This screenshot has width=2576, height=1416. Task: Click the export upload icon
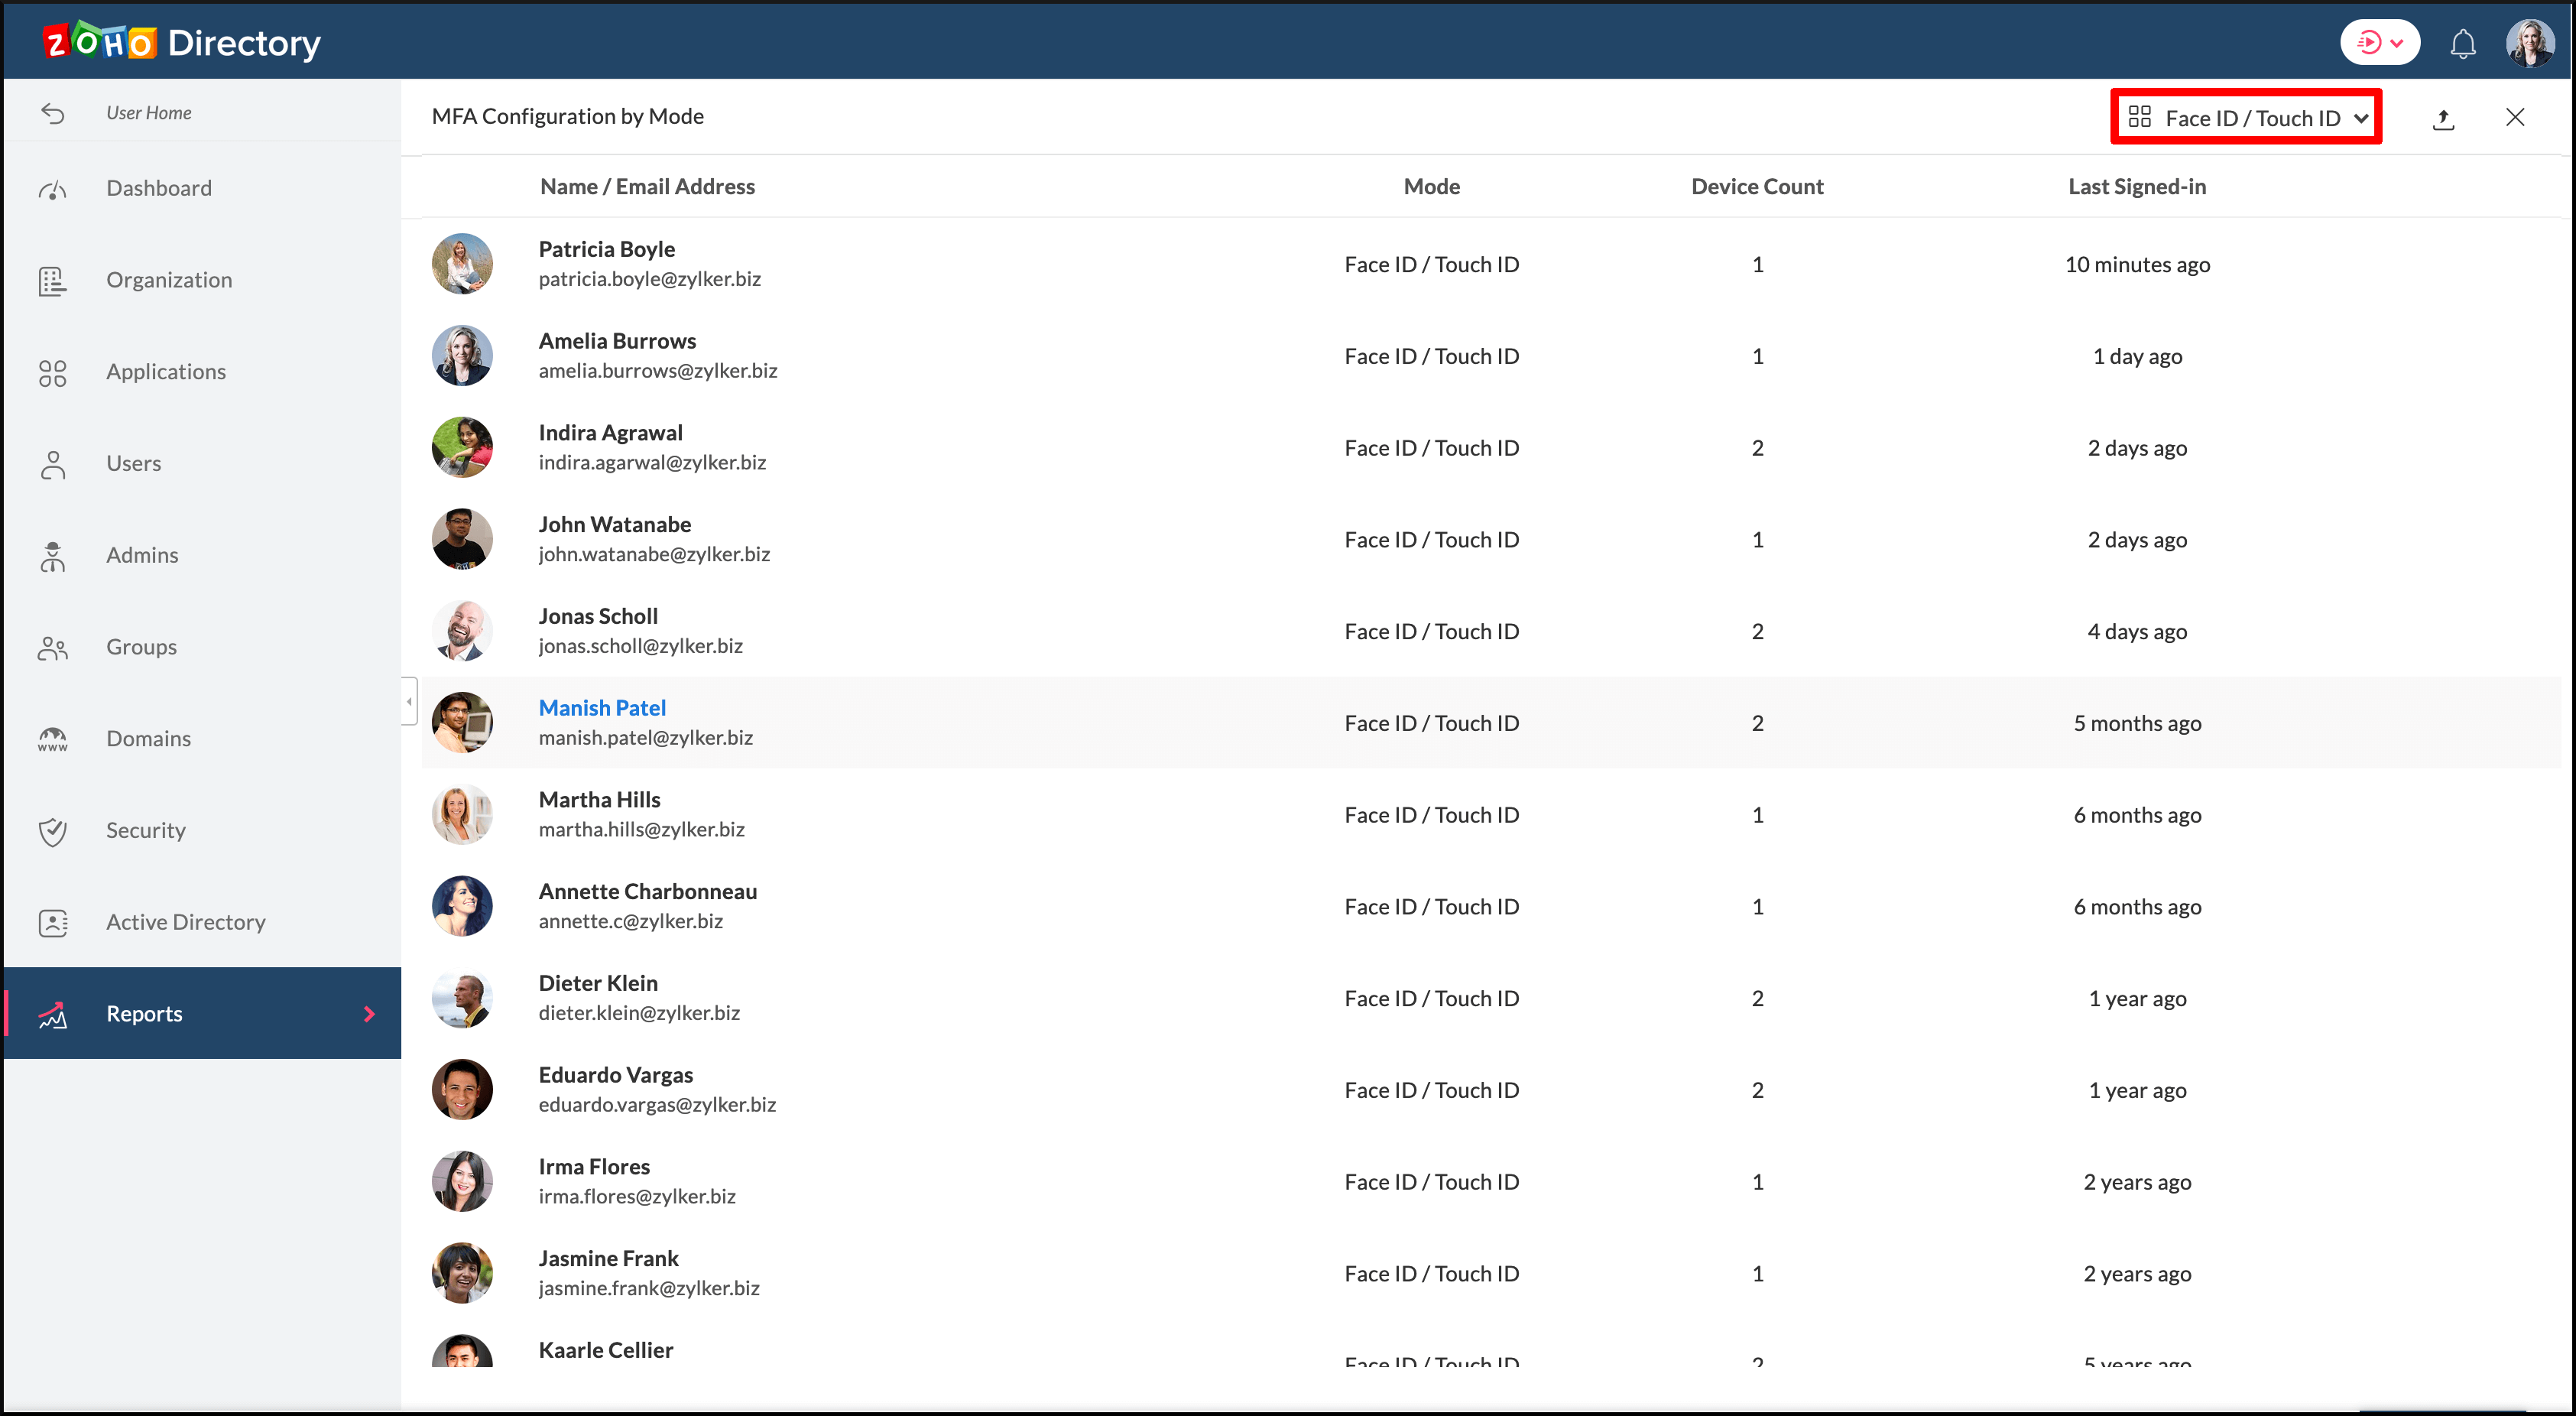[x=2443, y=119]
